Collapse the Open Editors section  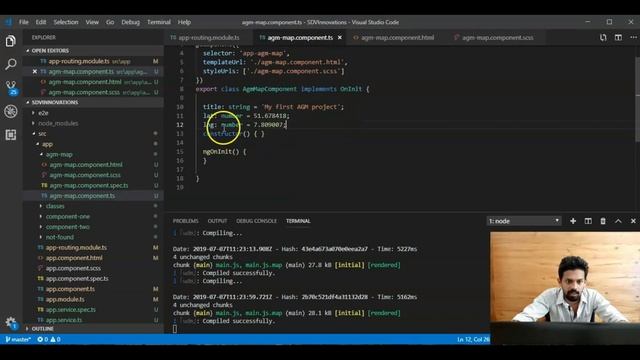coord(94,51)
